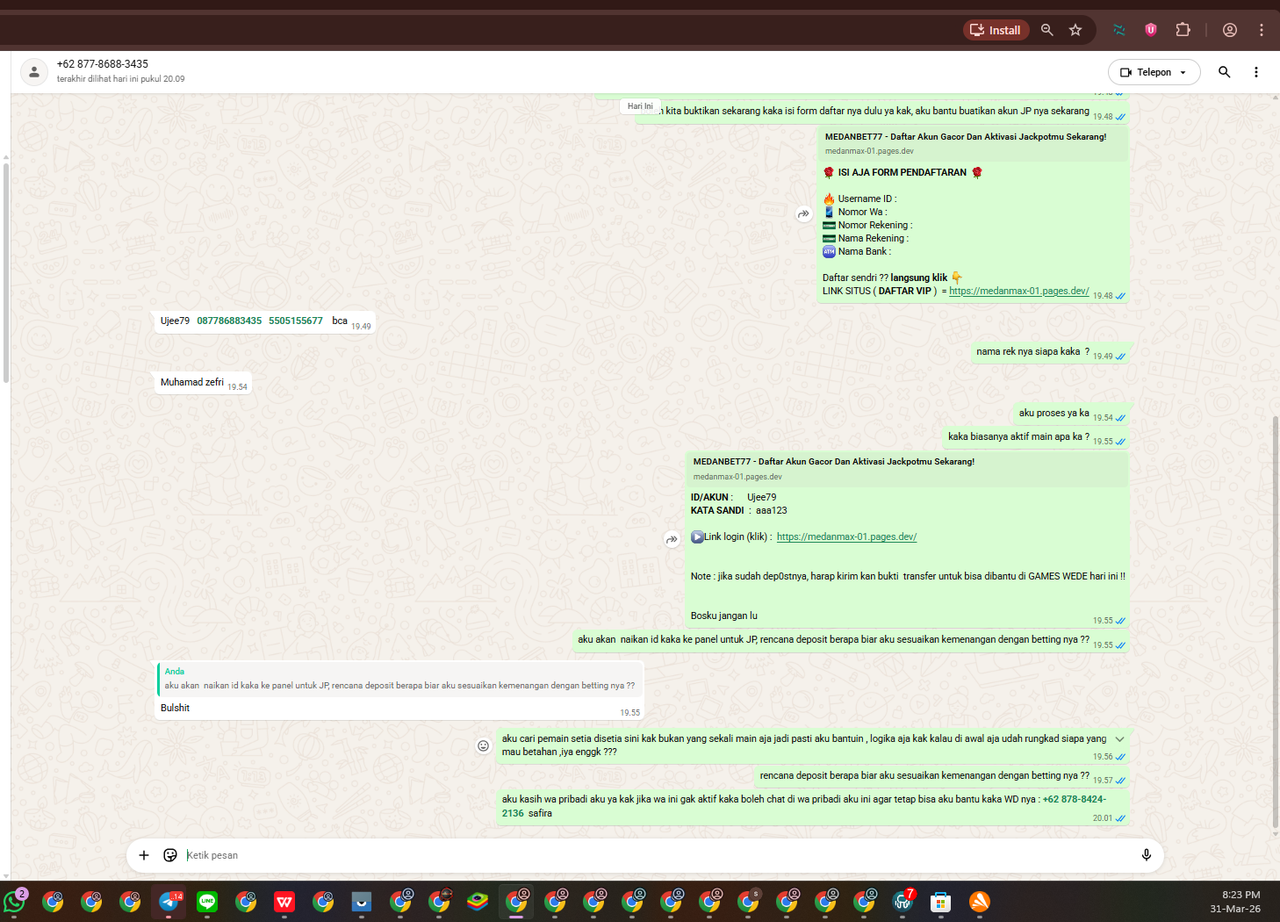Open the browser zoom magnifier icon

(x=1047, y=30)
